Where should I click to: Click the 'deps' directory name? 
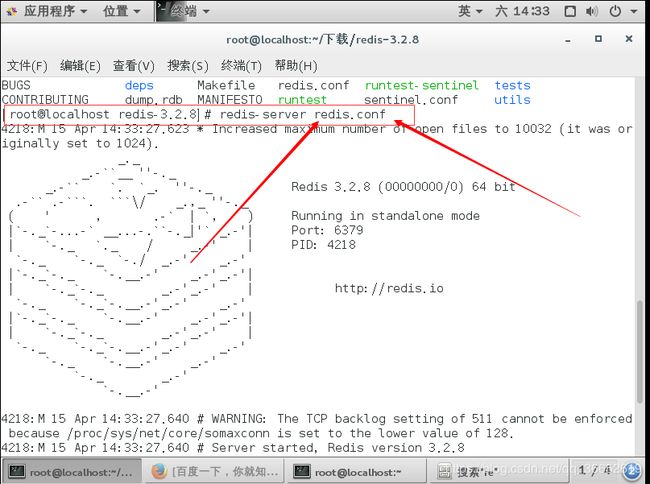pos(139,85)
